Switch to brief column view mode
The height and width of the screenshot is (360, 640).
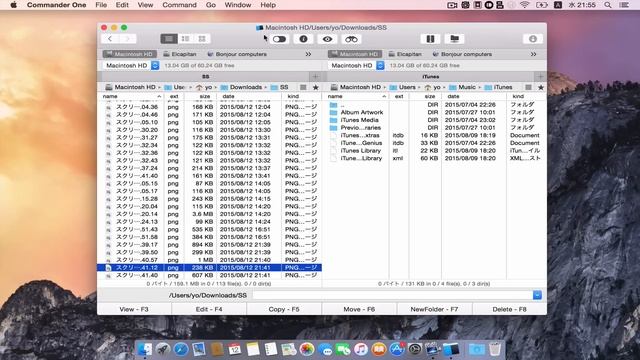click(x=185, y=39)
